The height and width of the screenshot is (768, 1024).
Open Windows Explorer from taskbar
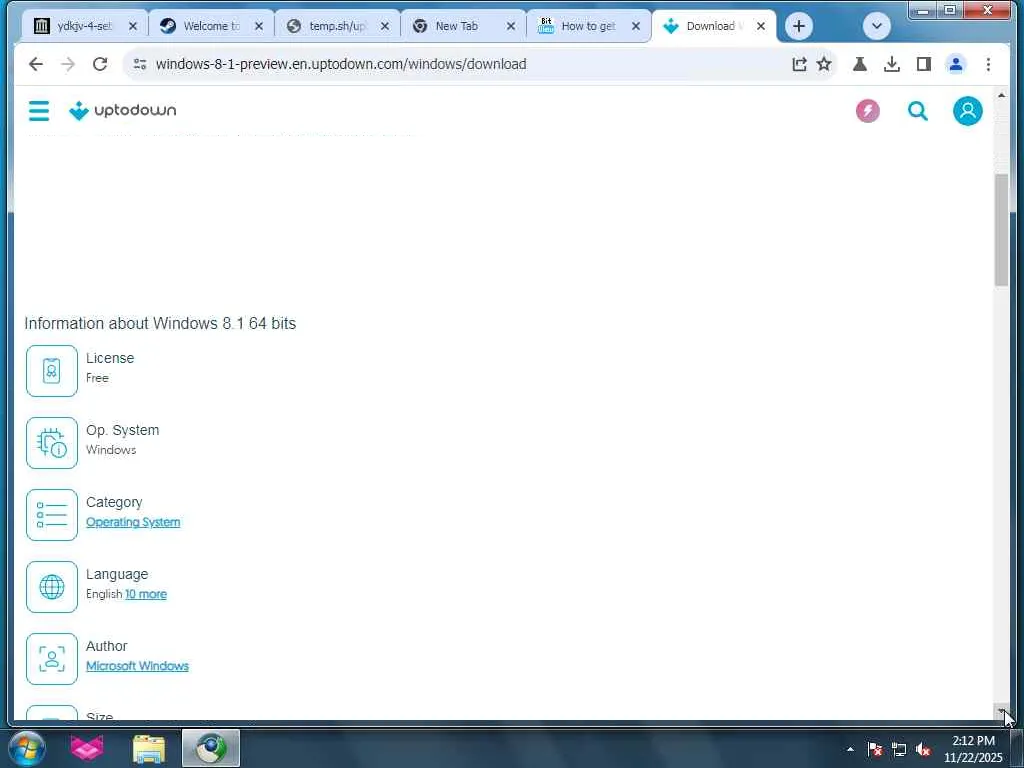(149, 748)
